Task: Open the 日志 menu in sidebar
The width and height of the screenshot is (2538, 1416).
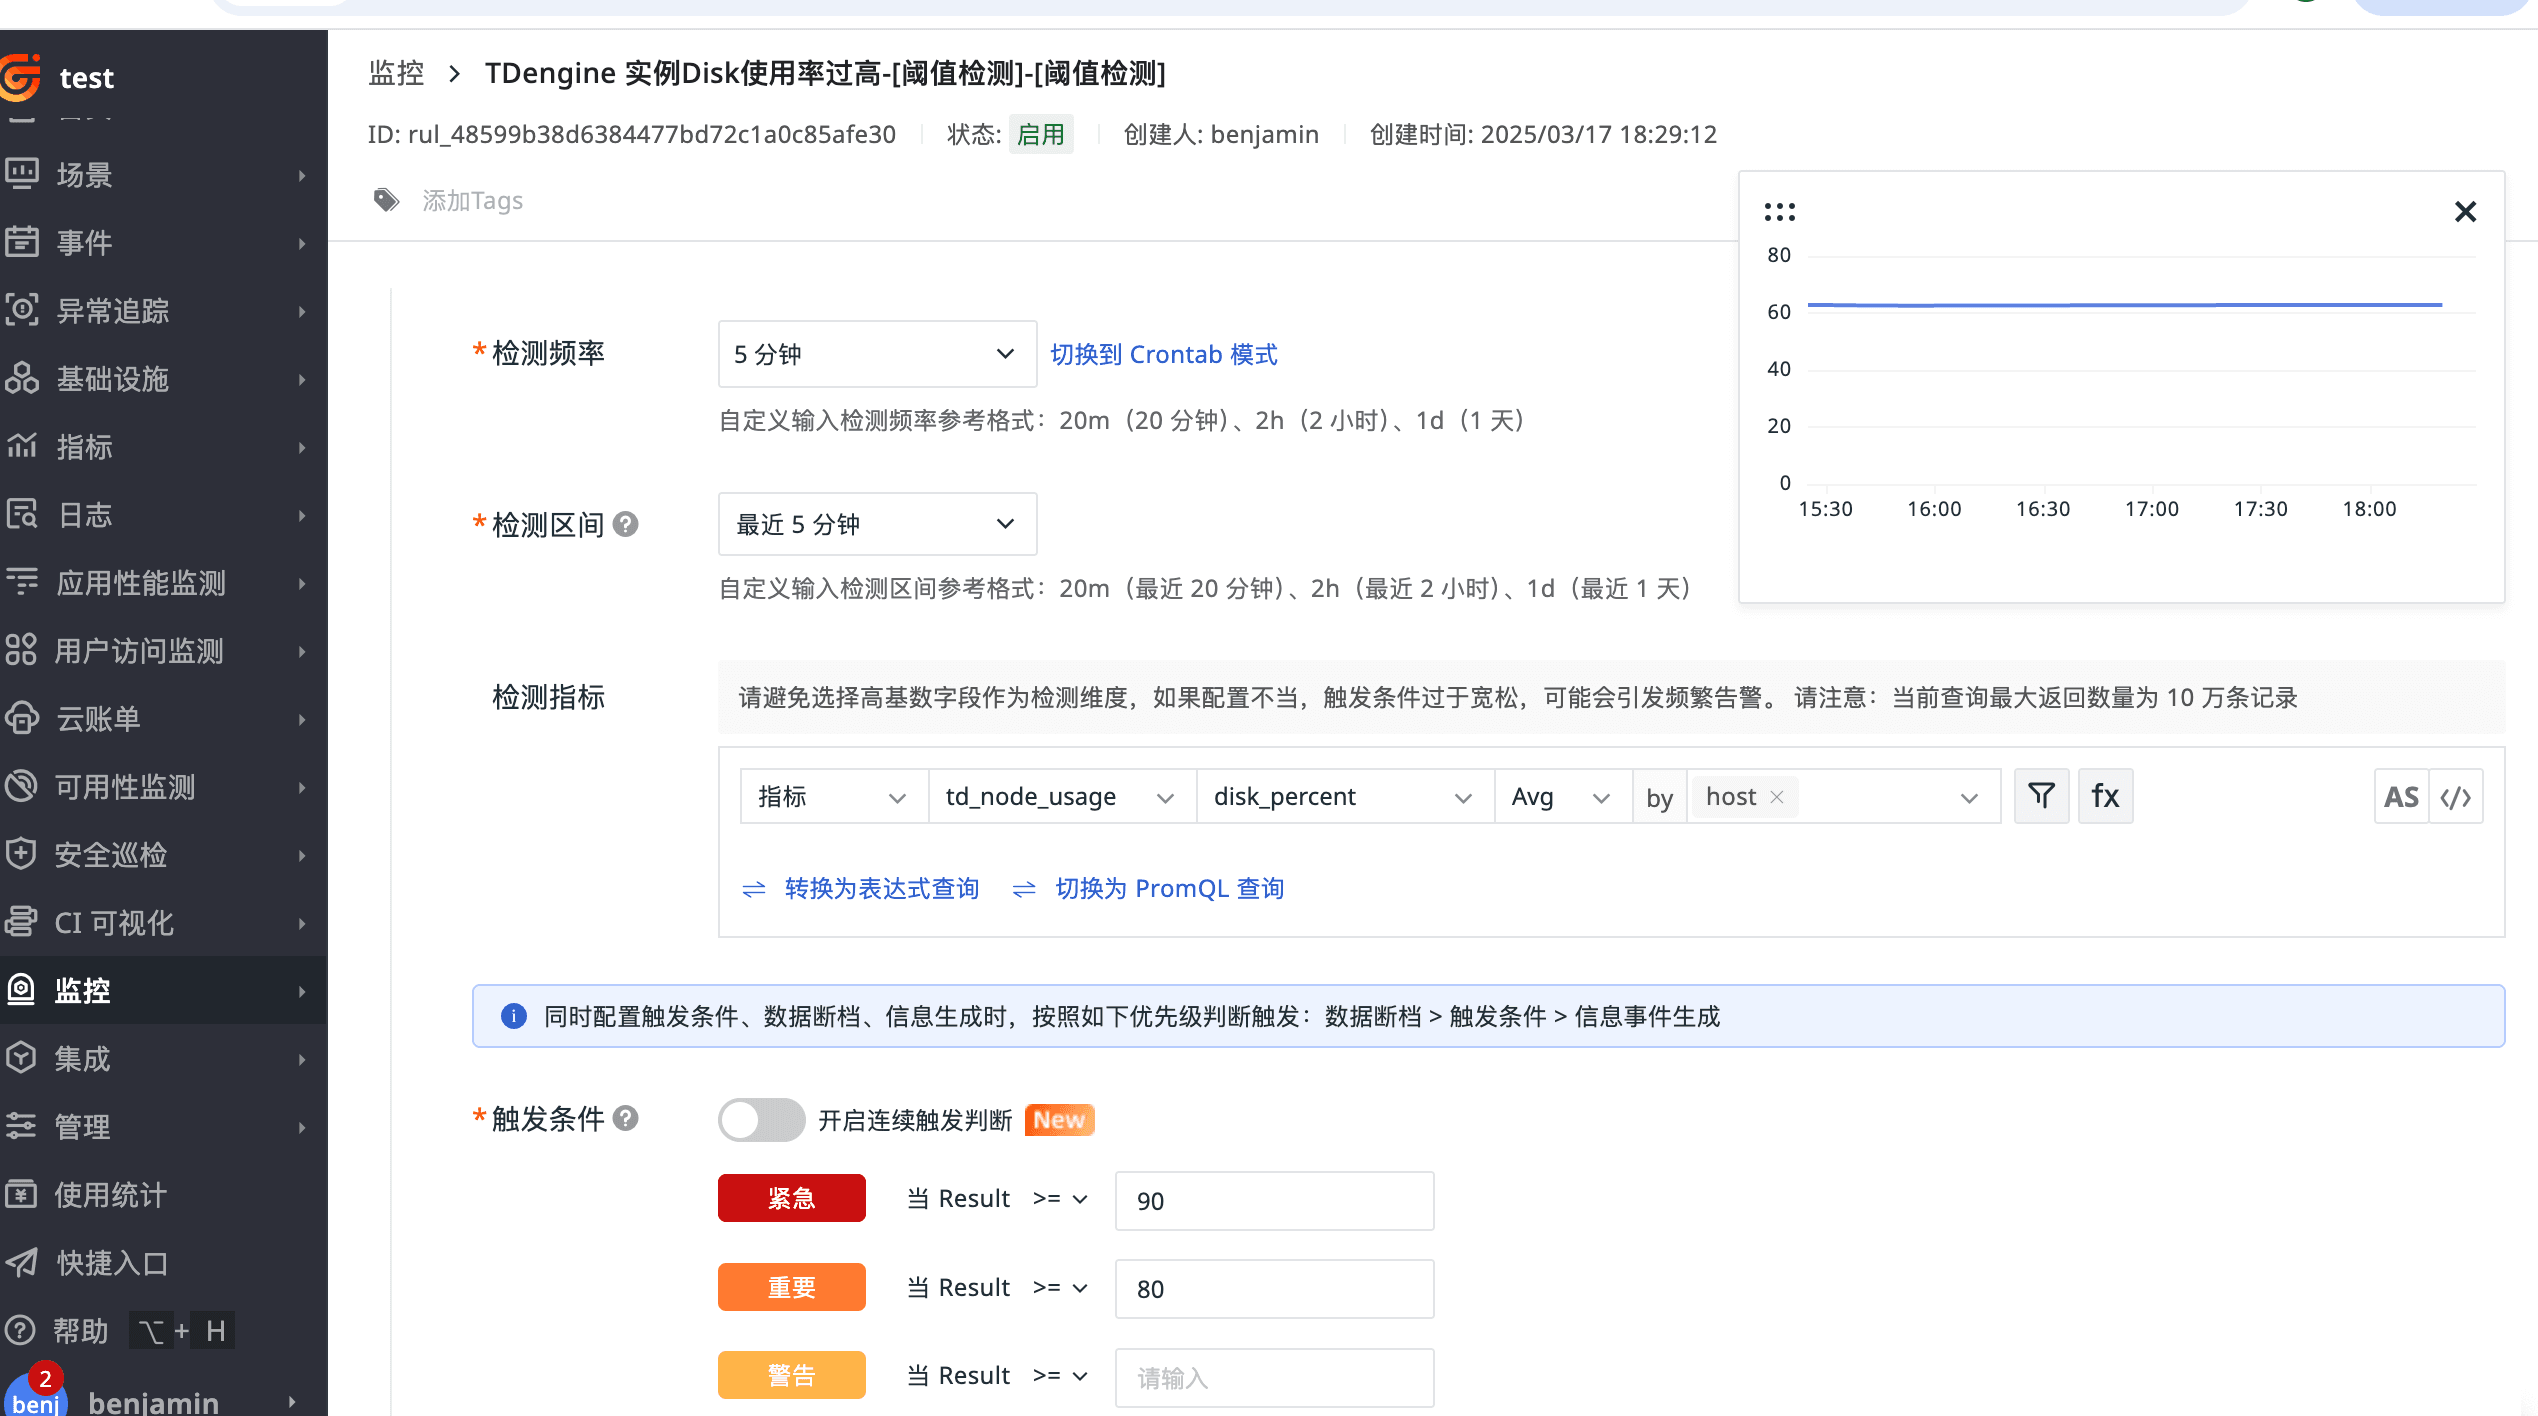Action: (x=164, y=514)
